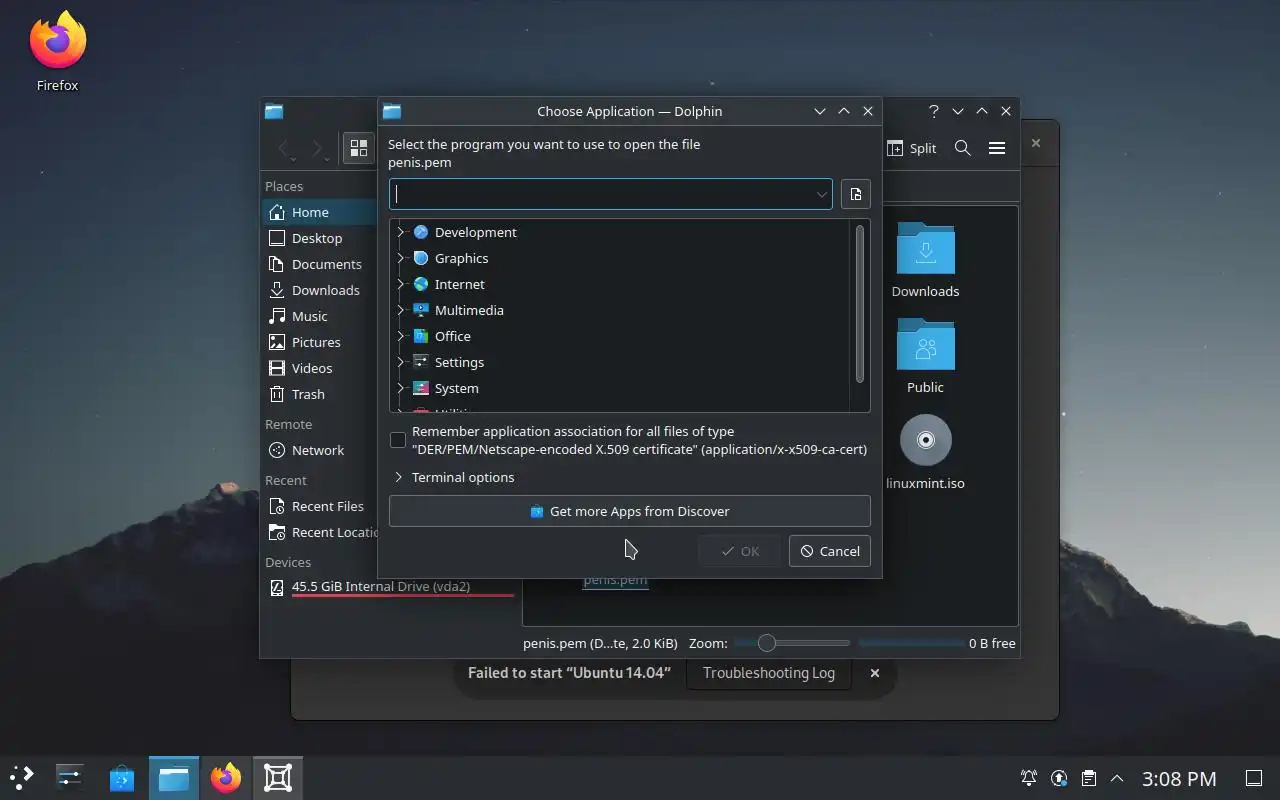Expand hidden system tray icons arrow
This screenshot has height=800, width=1280.
(1117, 778)
